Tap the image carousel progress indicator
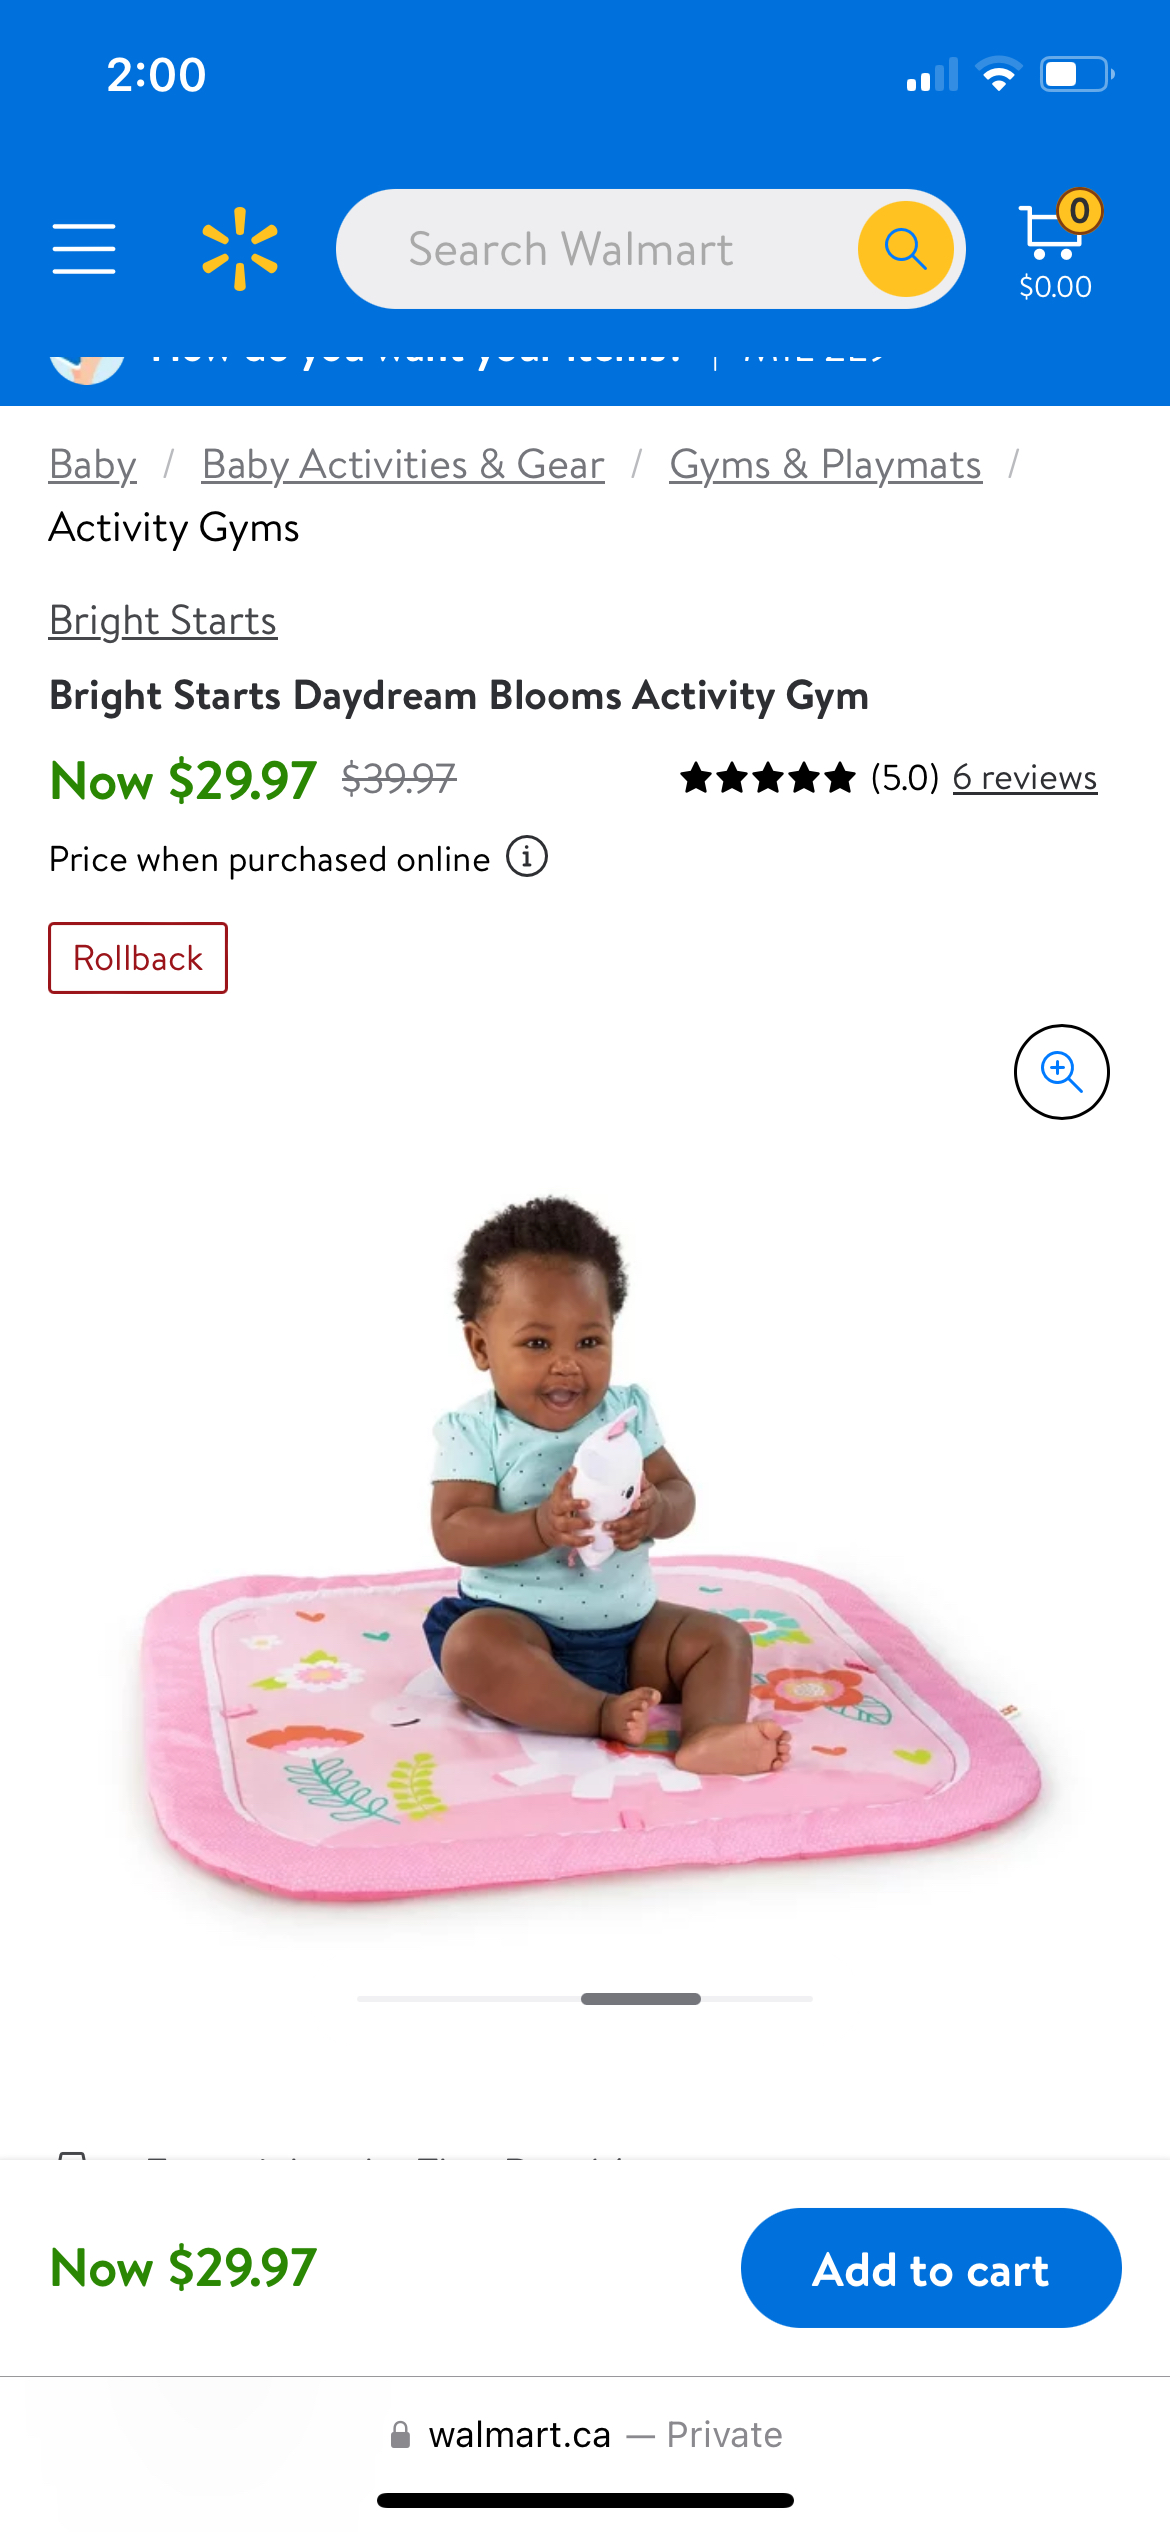The width and height of the screenshot is (1170, 2532). pos(585,1998)
